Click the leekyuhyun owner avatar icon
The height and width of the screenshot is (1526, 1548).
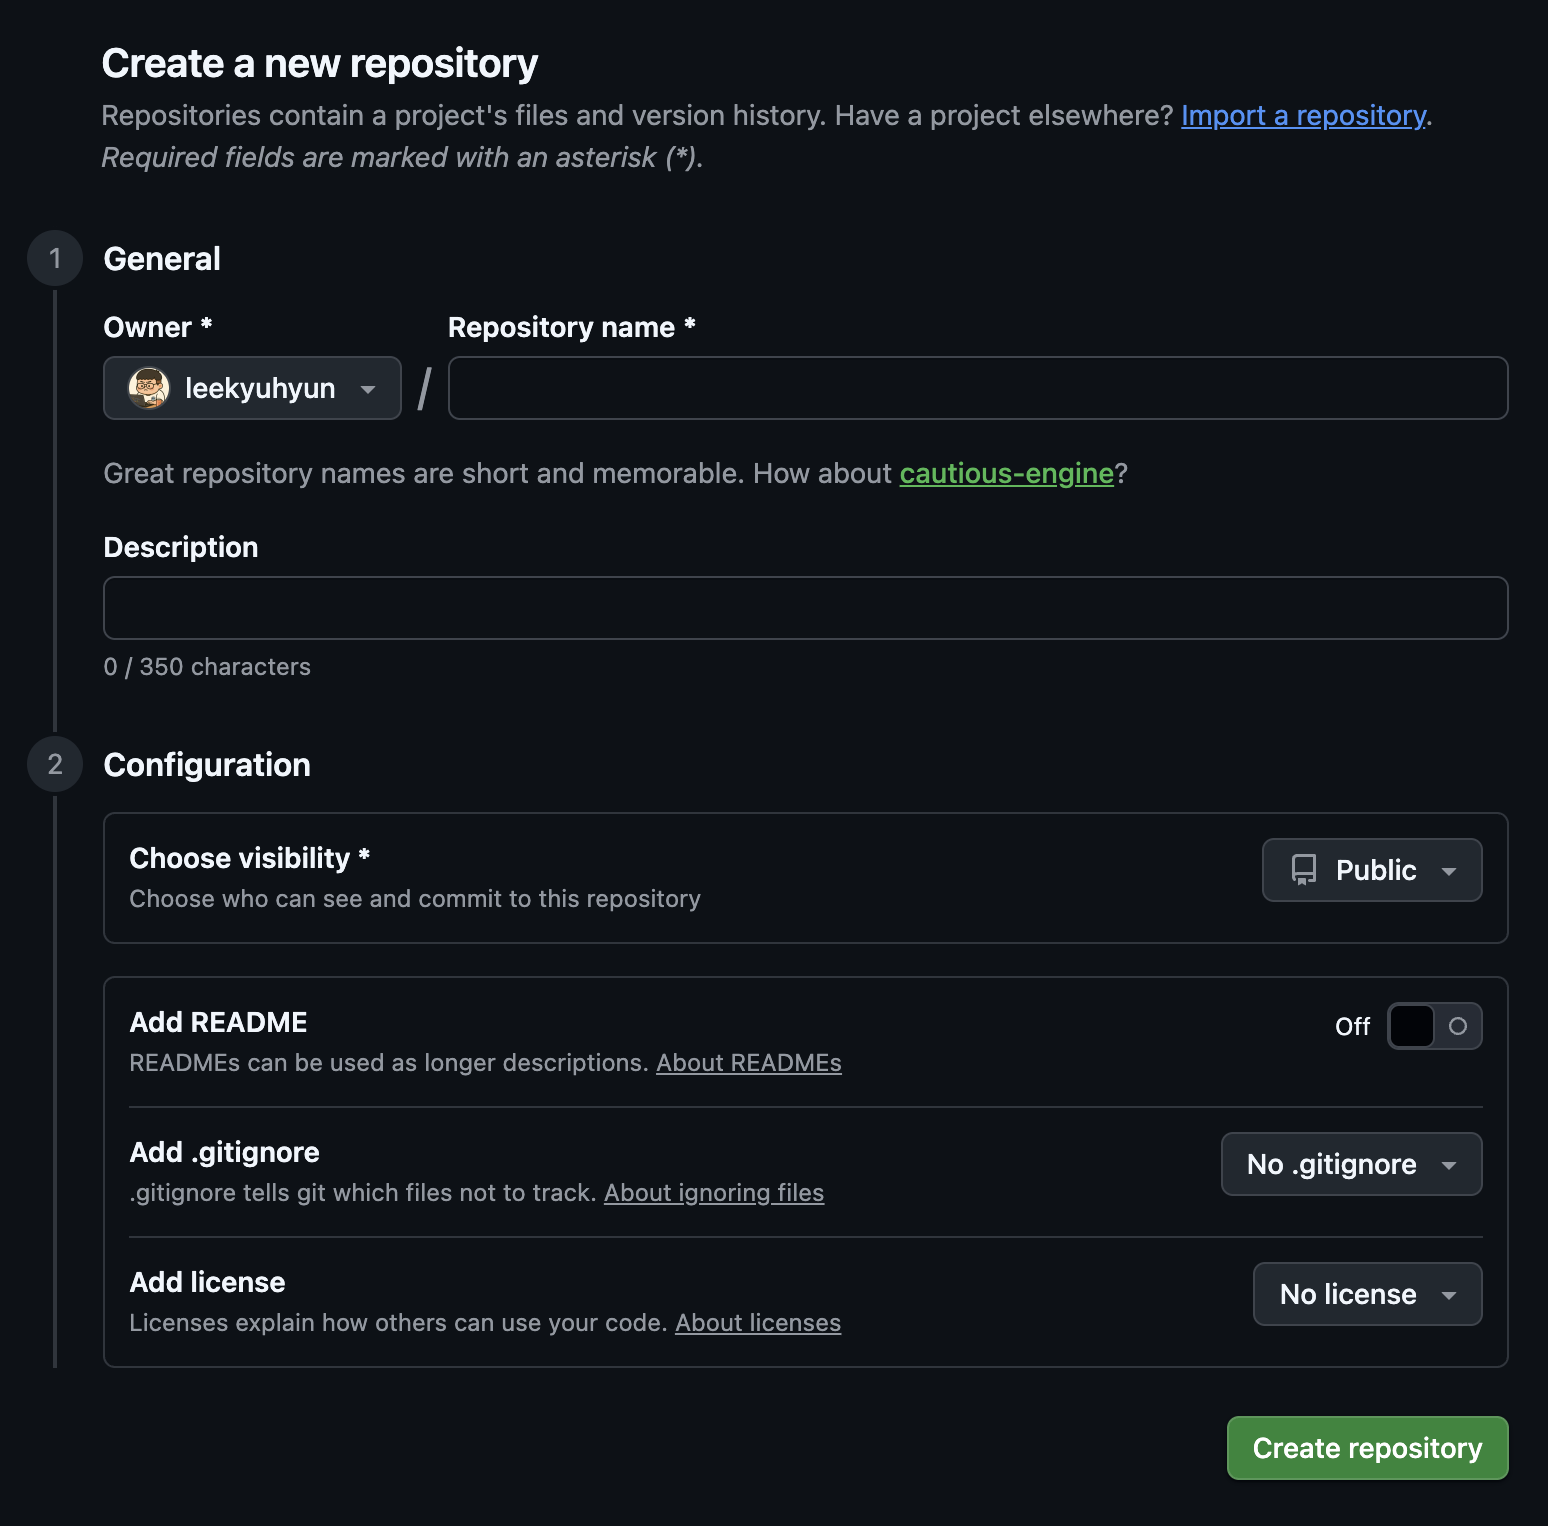point(149,388)
